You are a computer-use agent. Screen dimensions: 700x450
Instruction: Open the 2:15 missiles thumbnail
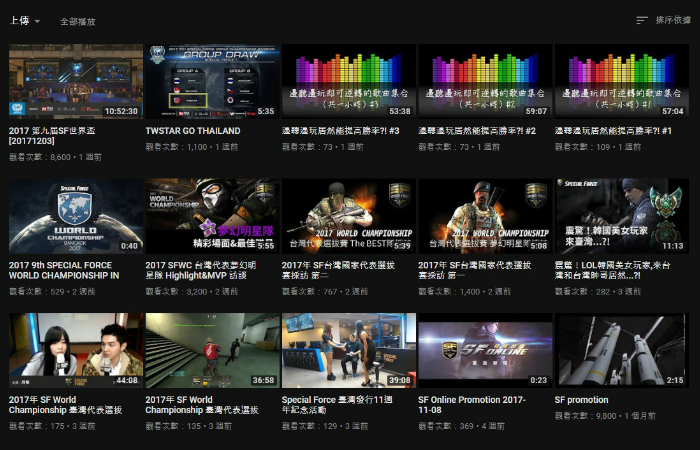tap(622, 350)
